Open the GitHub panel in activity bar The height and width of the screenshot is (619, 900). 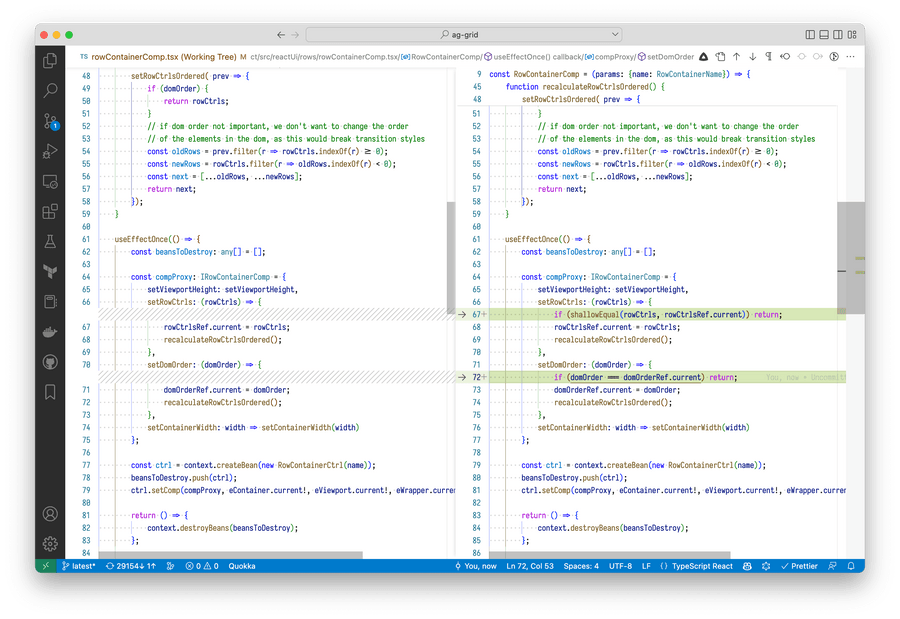click(50, 361)
